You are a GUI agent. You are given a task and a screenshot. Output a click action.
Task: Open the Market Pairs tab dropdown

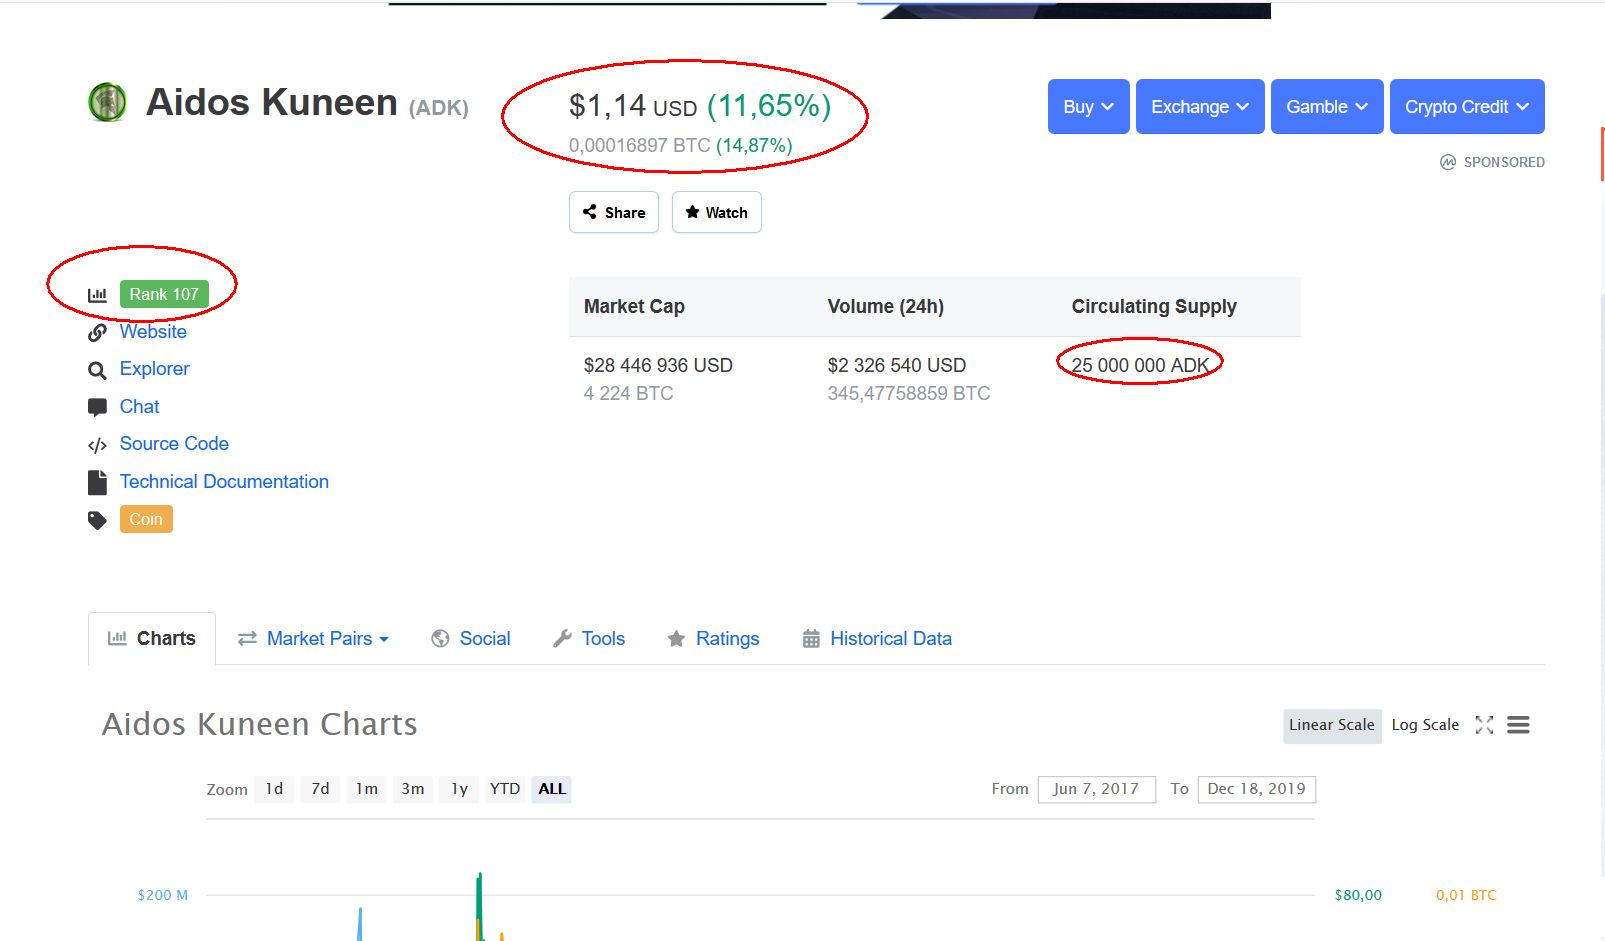(x=313, y=638)
